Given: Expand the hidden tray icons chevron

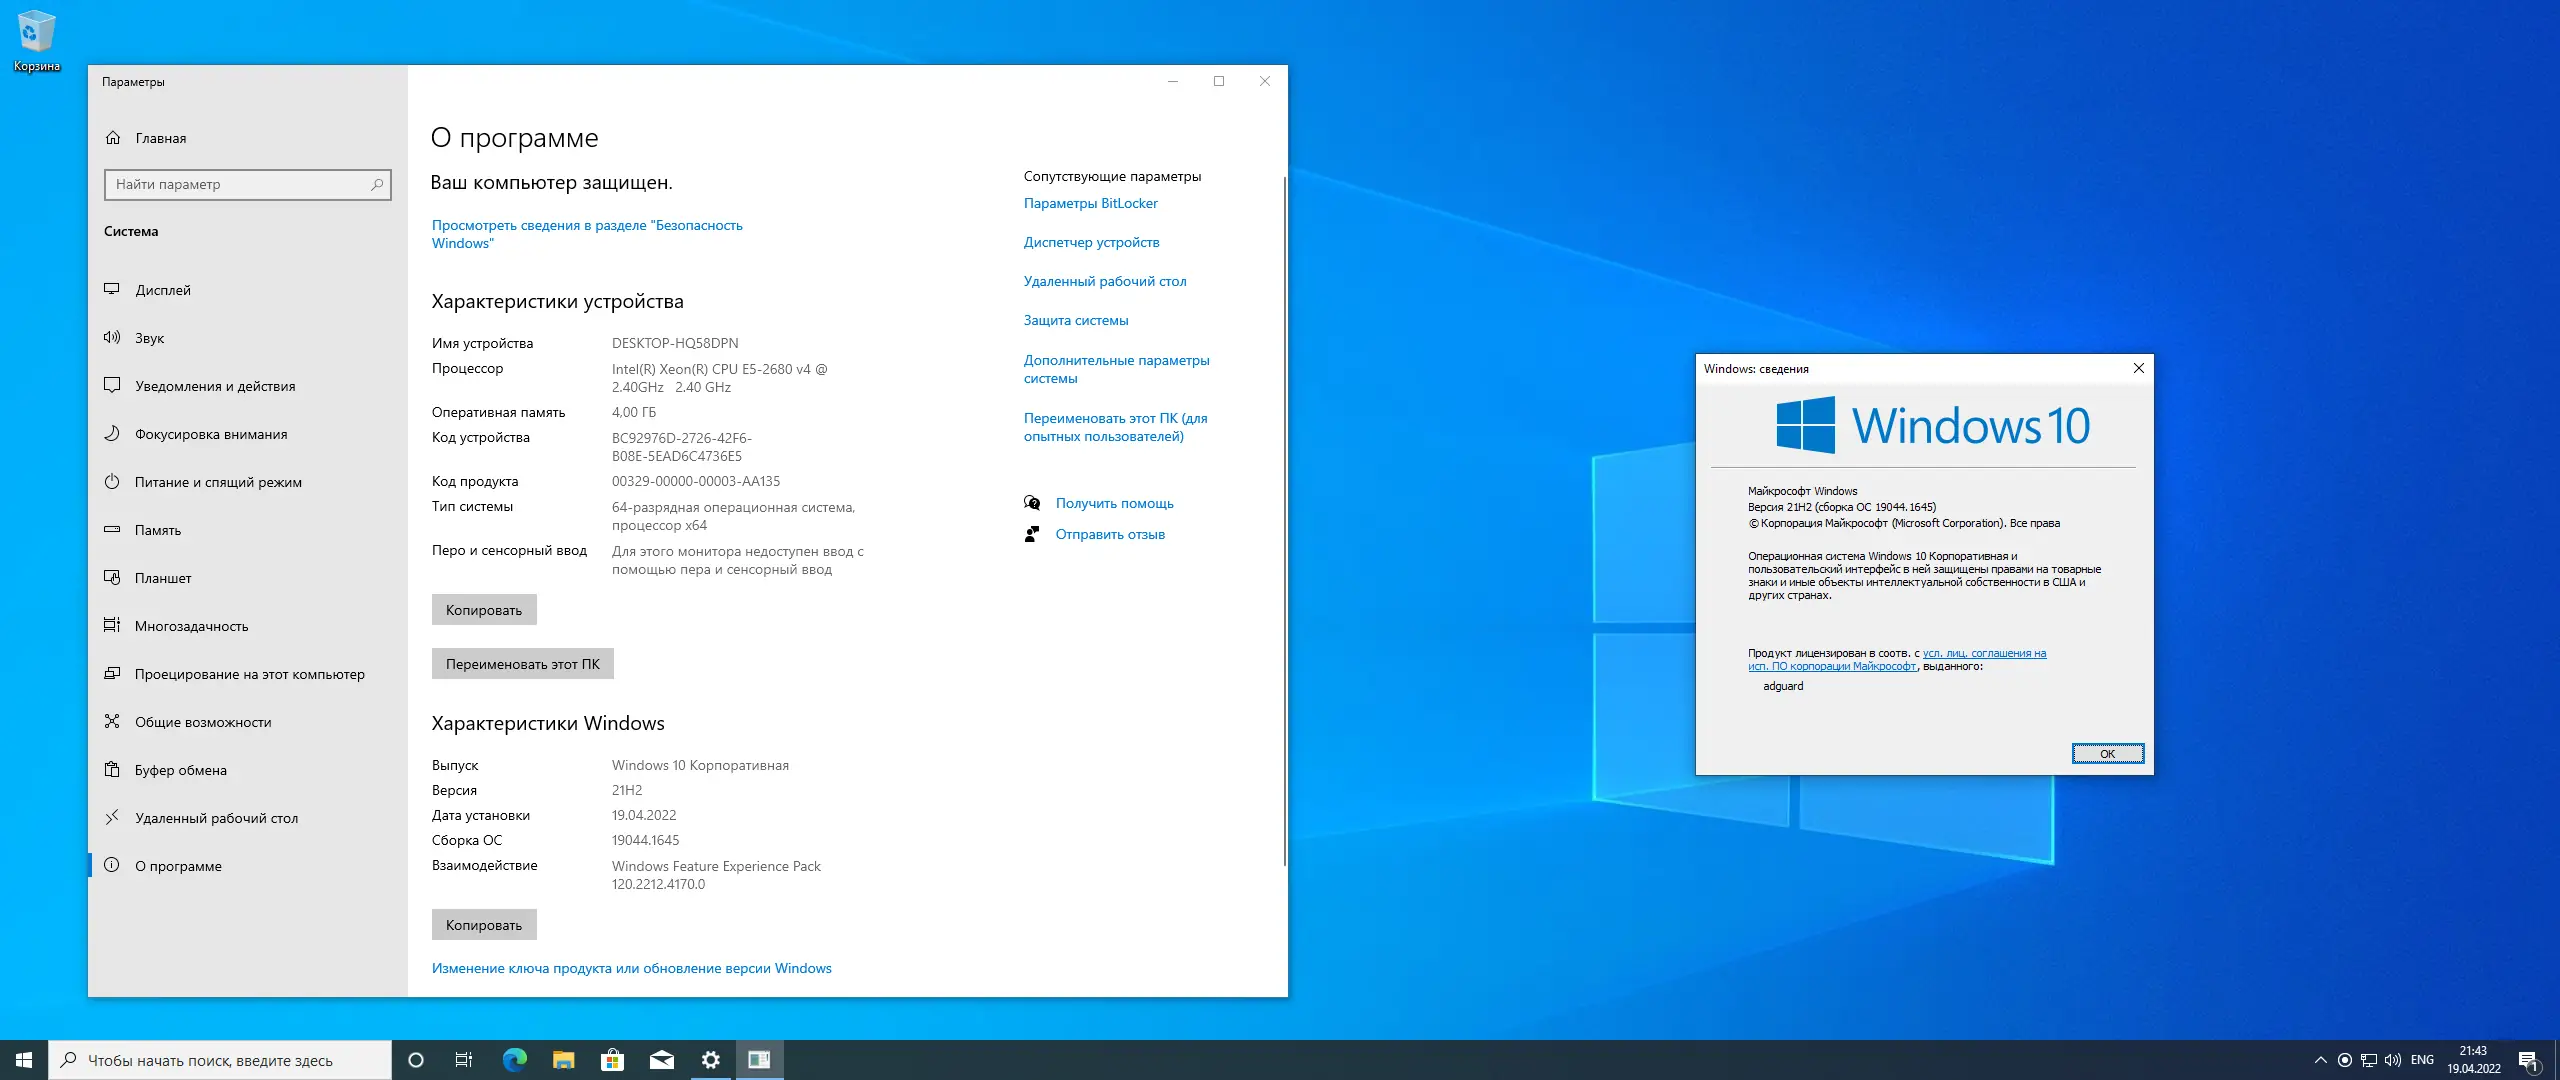Looking at the screenshot, I should click(2320, 1060).
